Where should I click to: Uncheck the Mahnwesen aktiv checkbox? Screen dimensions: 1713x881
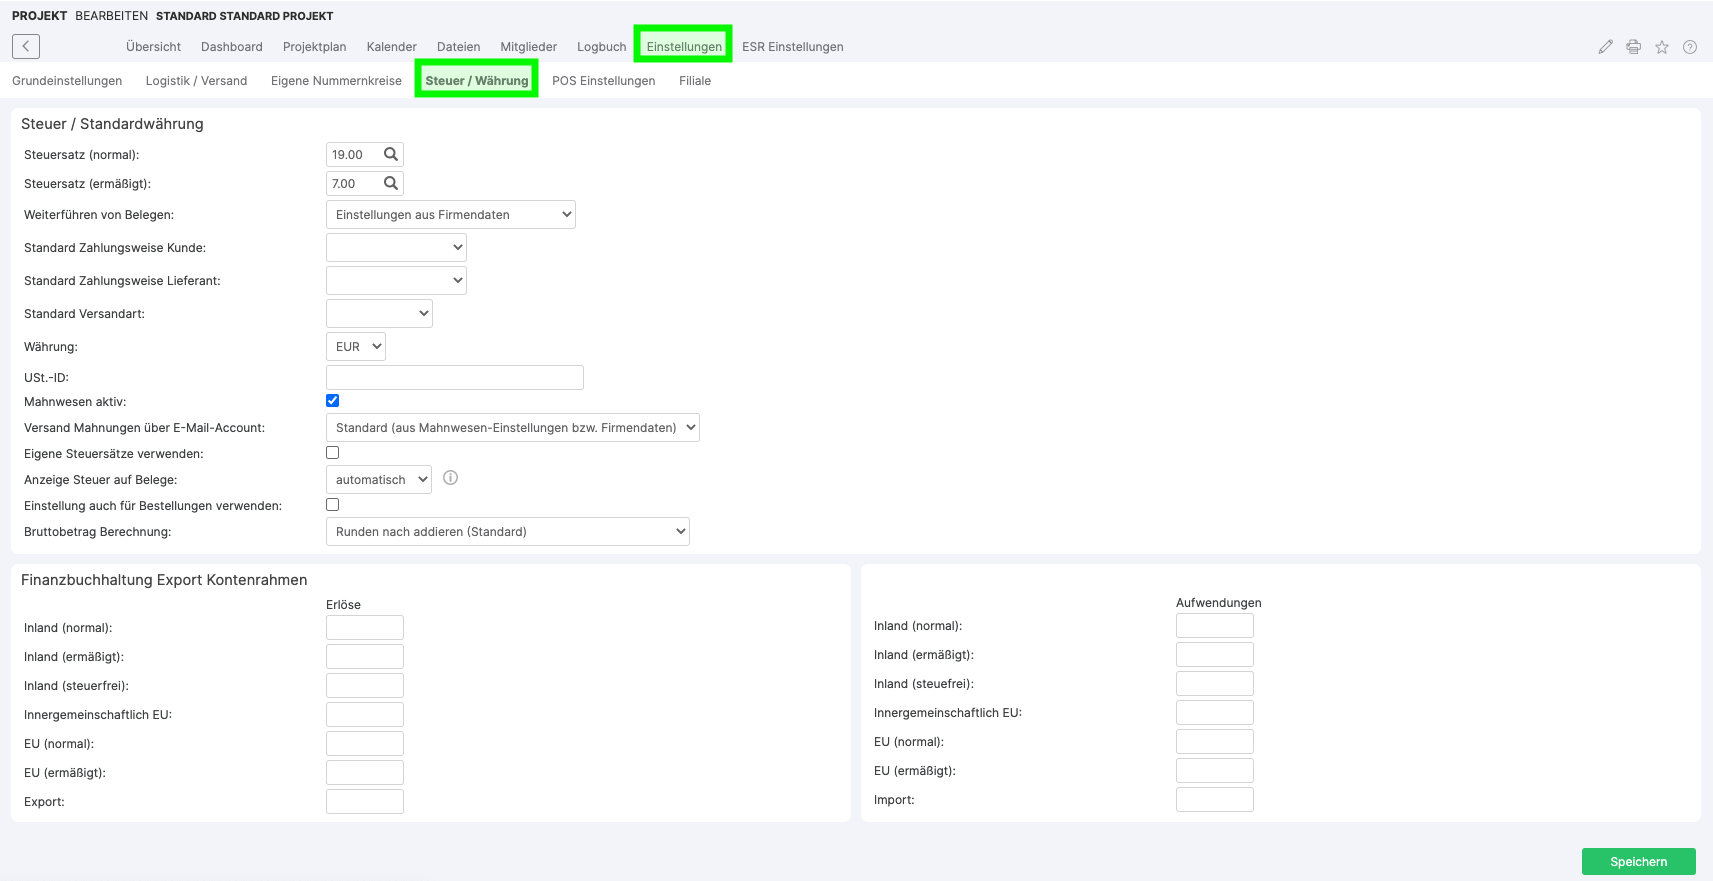coord(333,401)
